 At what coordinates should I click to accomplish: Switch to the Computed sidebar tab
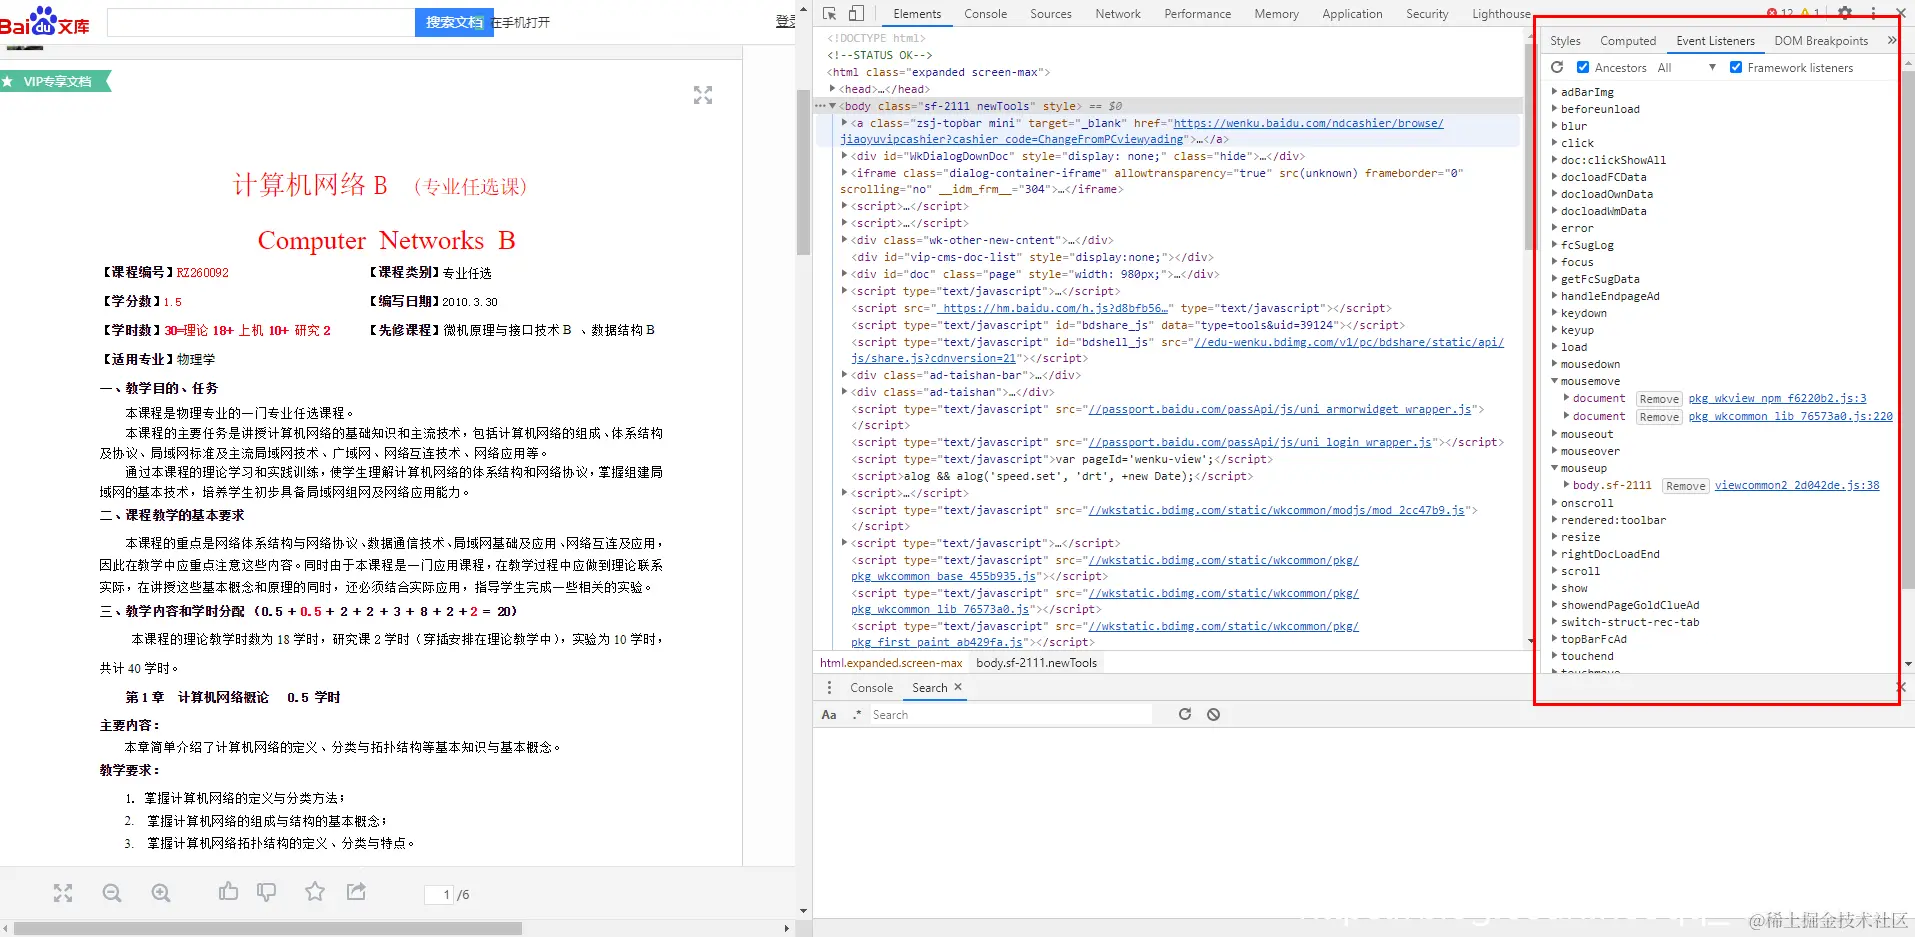(1628, 41)
